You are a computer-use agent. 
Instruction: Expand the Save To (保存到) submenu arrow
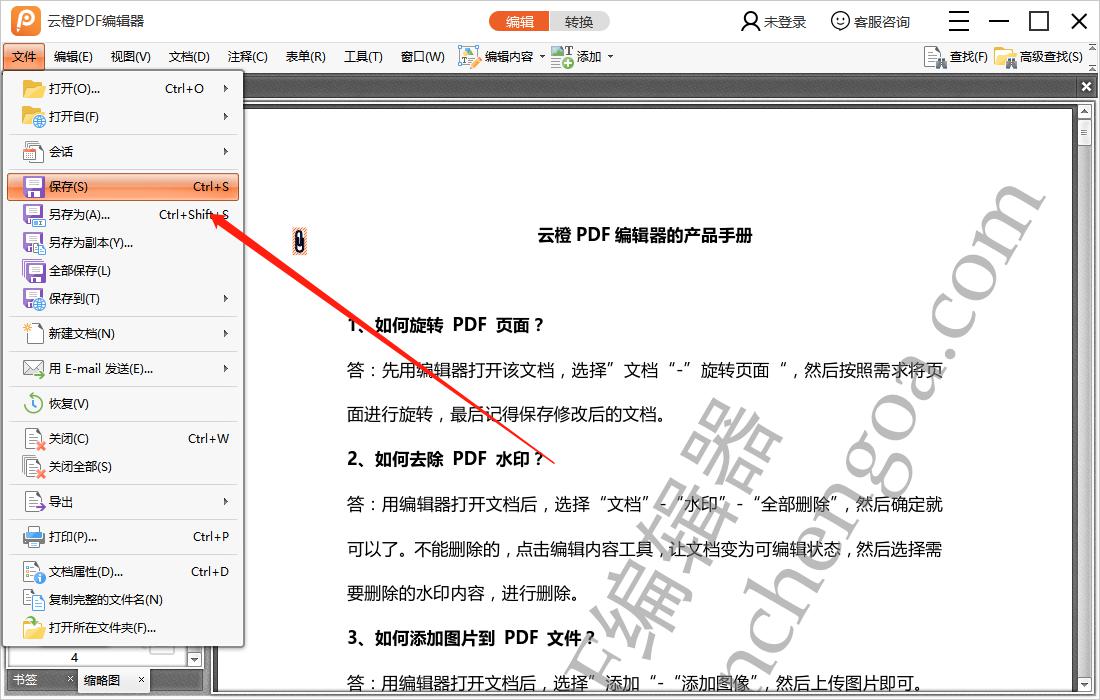click(x=226, y=299)
